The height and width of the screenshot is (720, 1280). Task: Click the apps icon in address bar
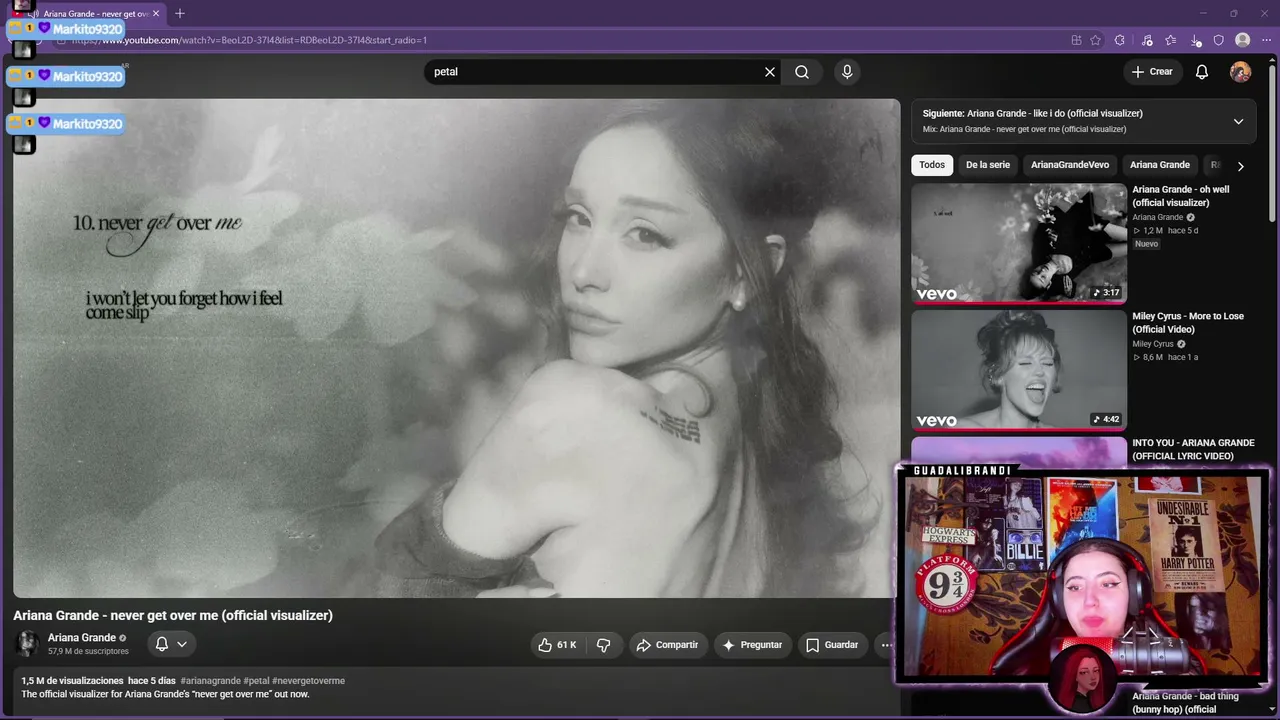(x=1076, y=40)
